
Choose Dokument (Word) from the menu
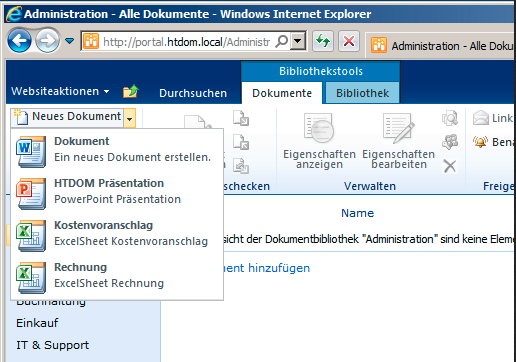[117, 149]
